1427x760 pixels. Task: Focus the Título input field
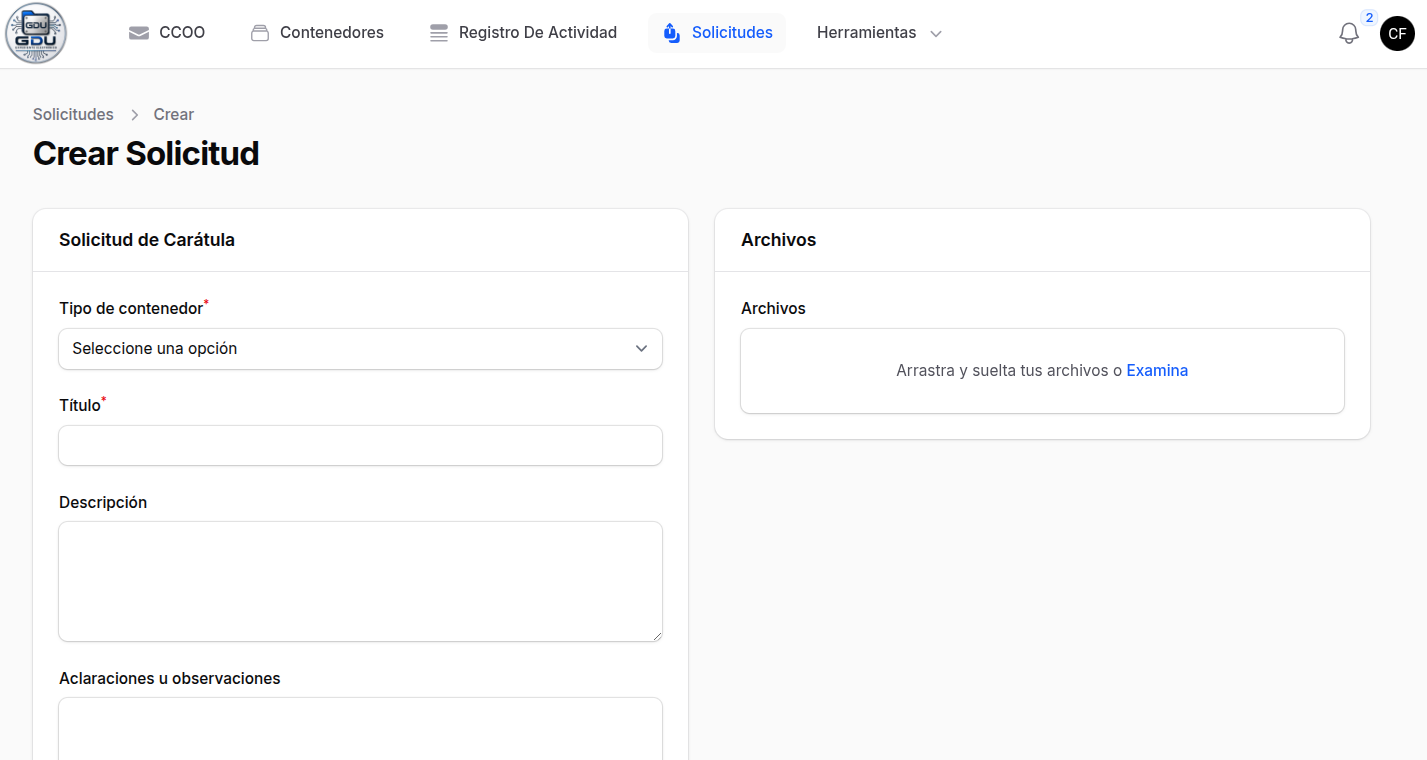[x=360, y=445]
